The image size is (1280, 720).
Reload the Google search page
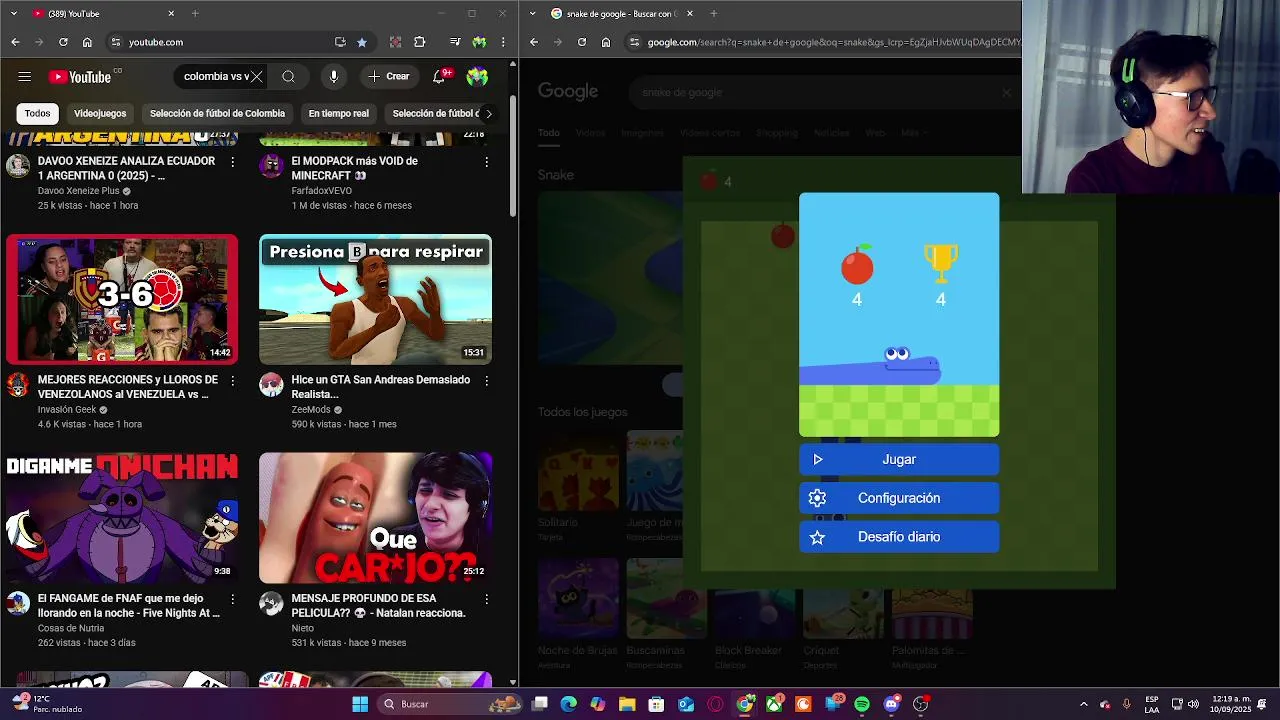coord(582,42)
